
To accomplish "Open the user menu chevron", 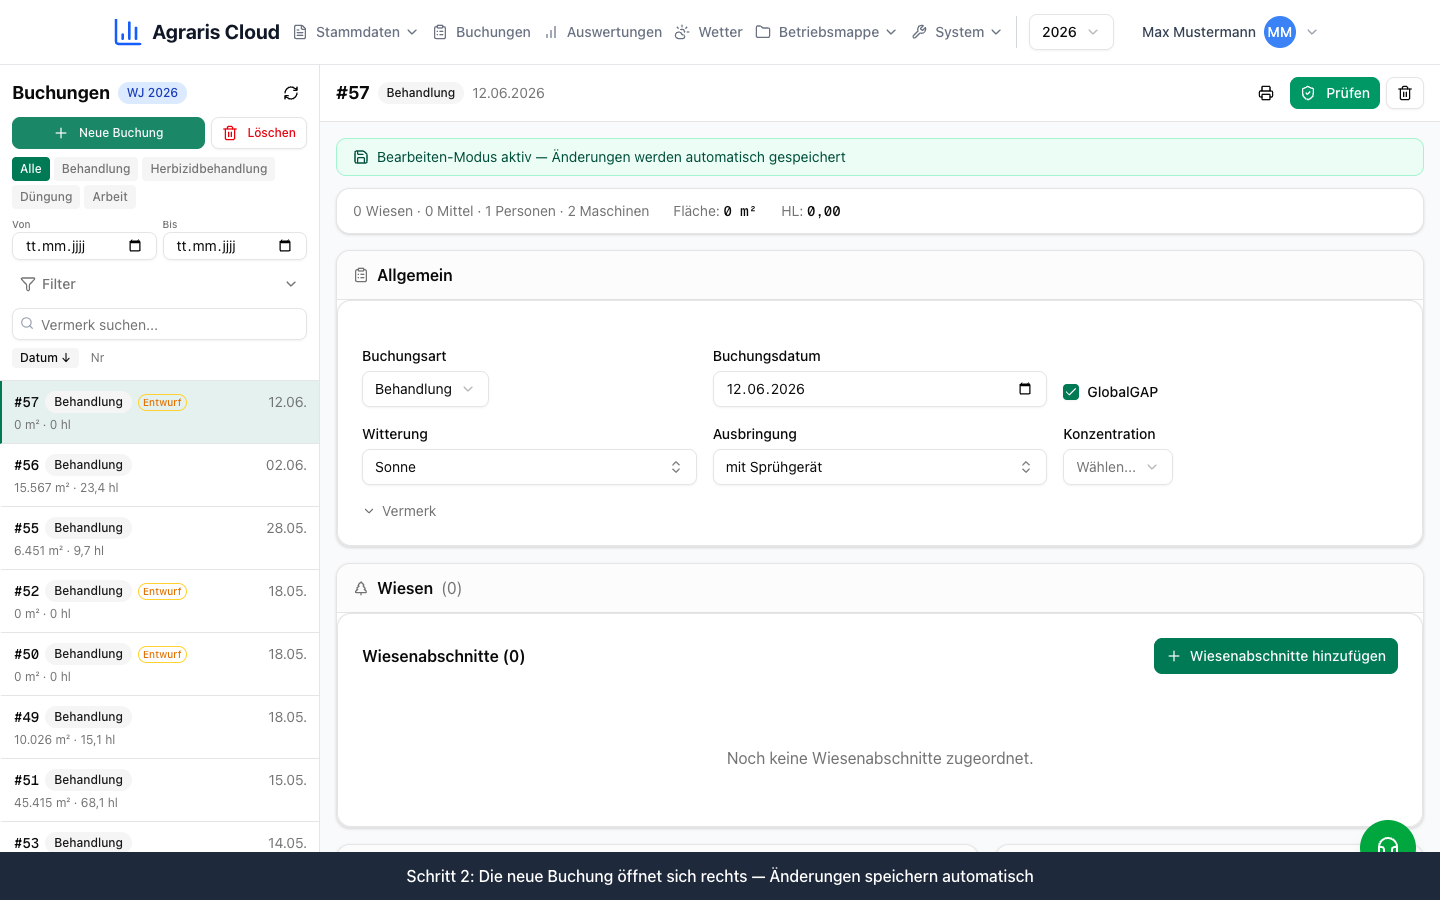I will point(1312,32).
